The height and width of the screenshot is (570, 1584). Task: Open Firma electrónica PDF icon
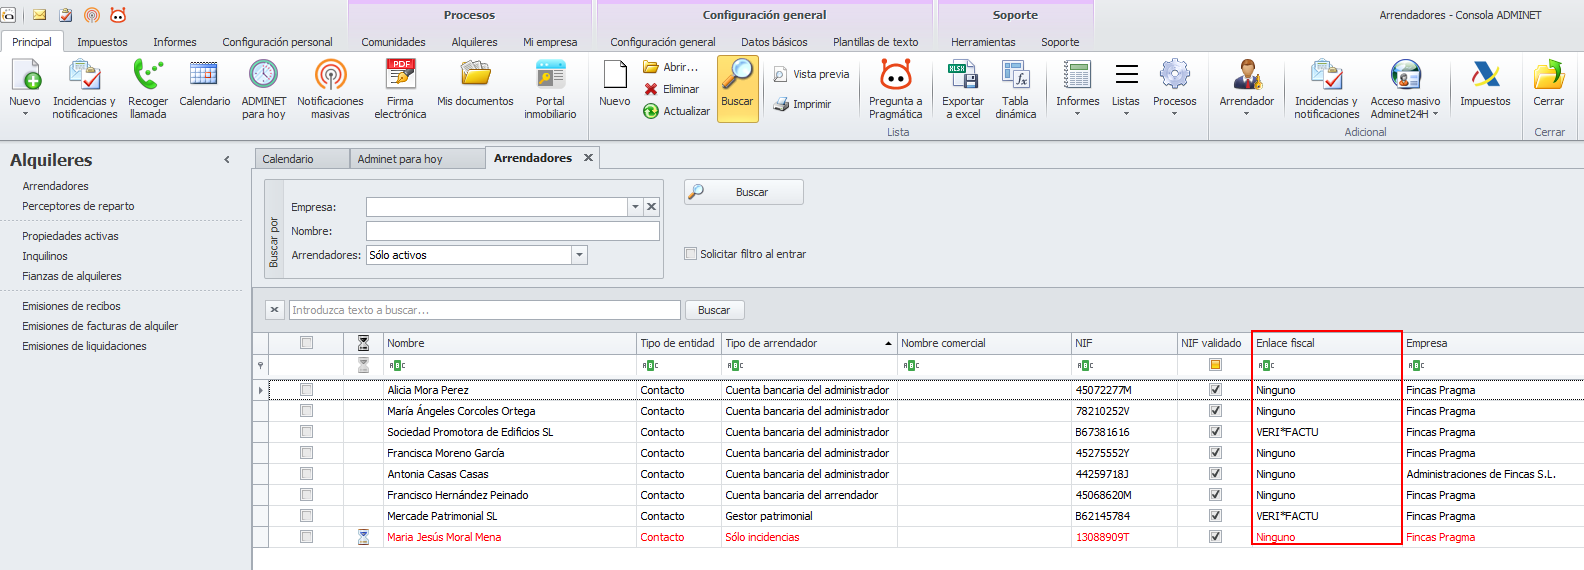(400, 76)
